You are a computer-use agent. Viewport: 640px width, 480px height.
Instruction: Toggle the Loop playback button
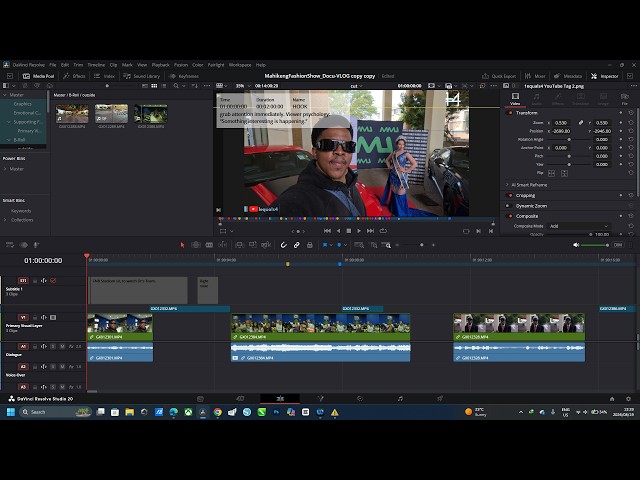(383, 231)
